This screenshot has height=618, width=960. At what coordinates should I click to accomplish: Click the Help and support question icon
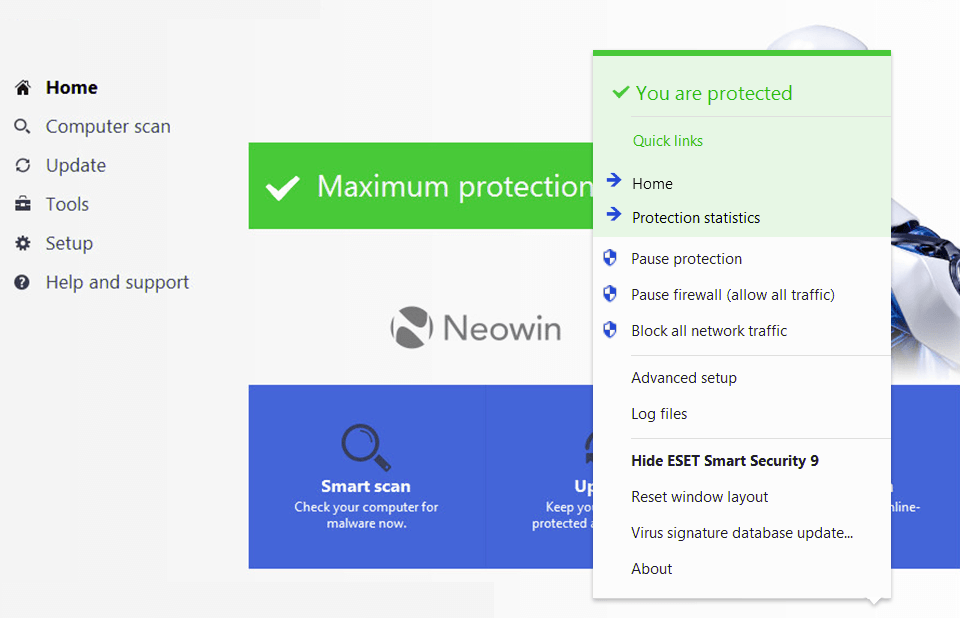[22, 283]
